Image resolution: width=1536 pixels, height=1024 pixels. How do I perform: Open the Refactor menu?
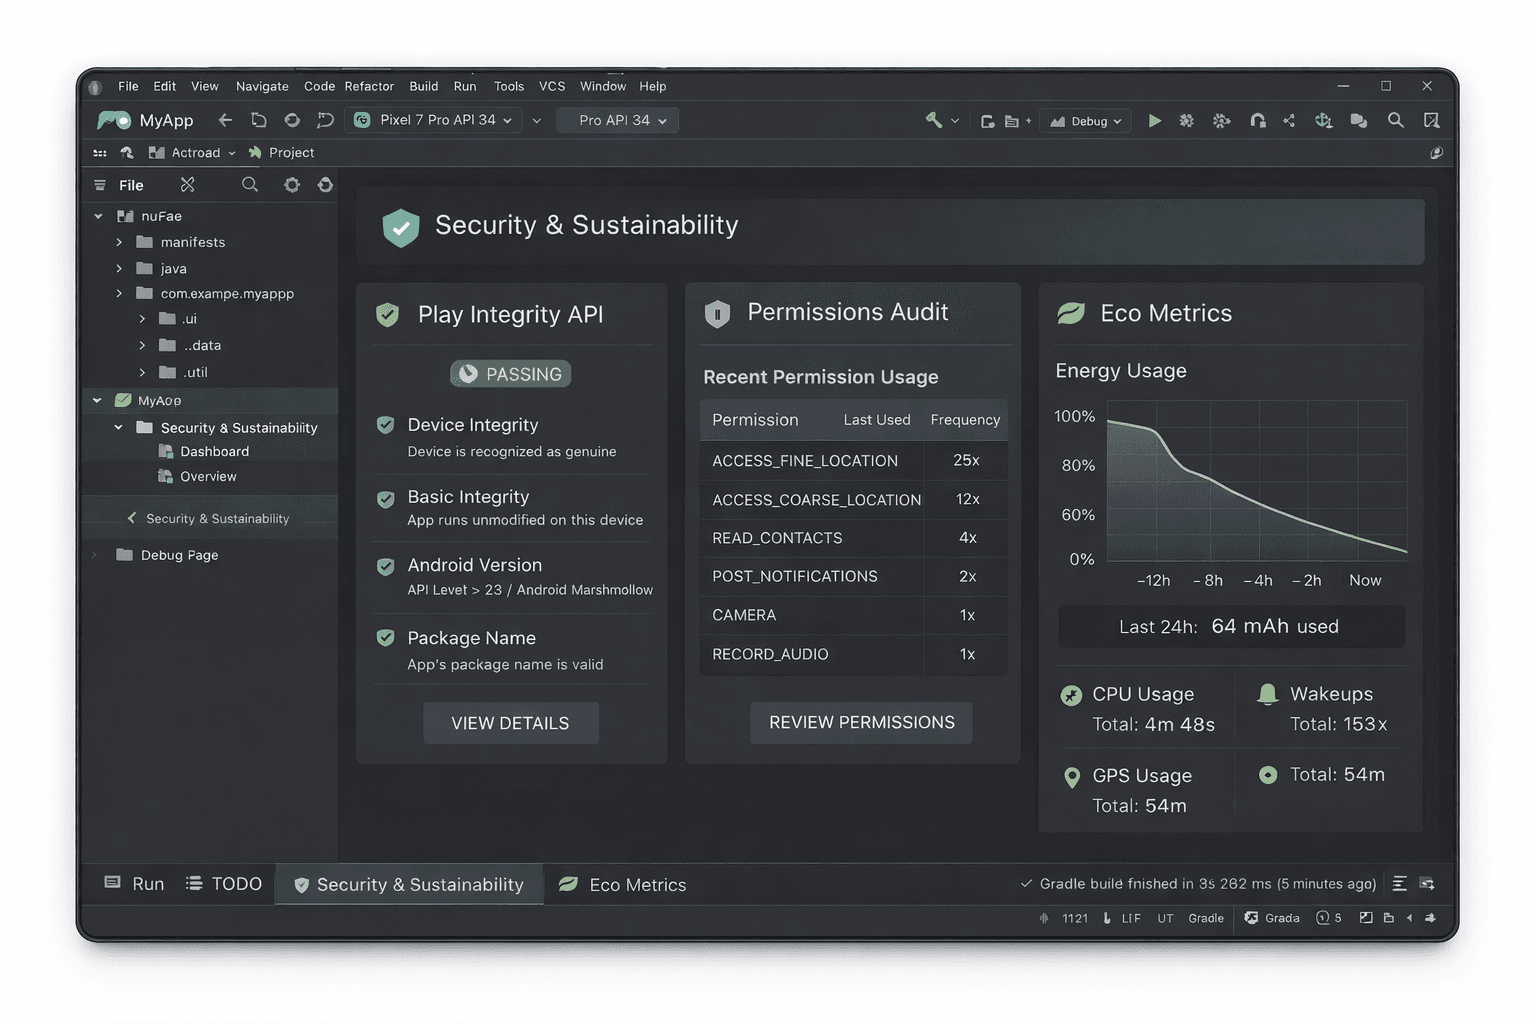point(369,86)
